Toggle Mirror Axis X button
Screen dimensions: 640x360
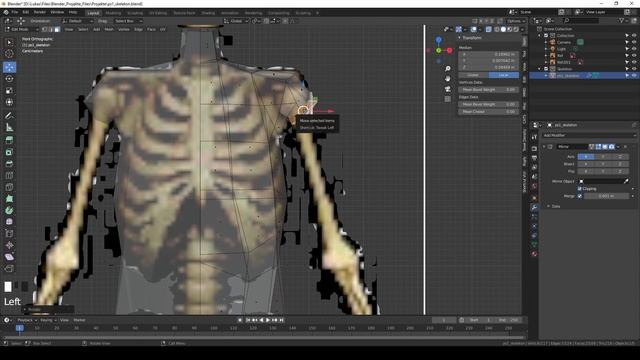point(586,157)
